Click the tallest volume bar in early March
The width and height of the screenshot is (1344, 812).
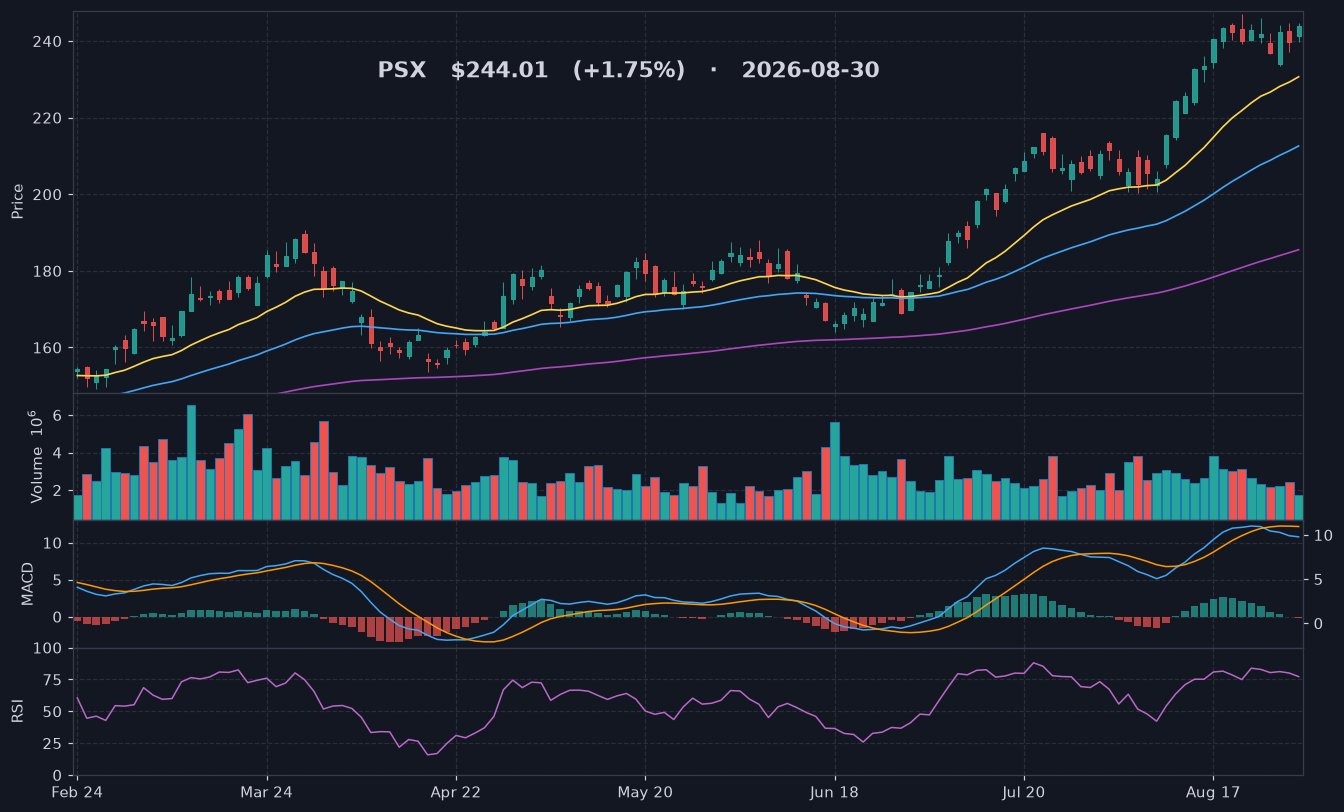(x=191, y=462)
